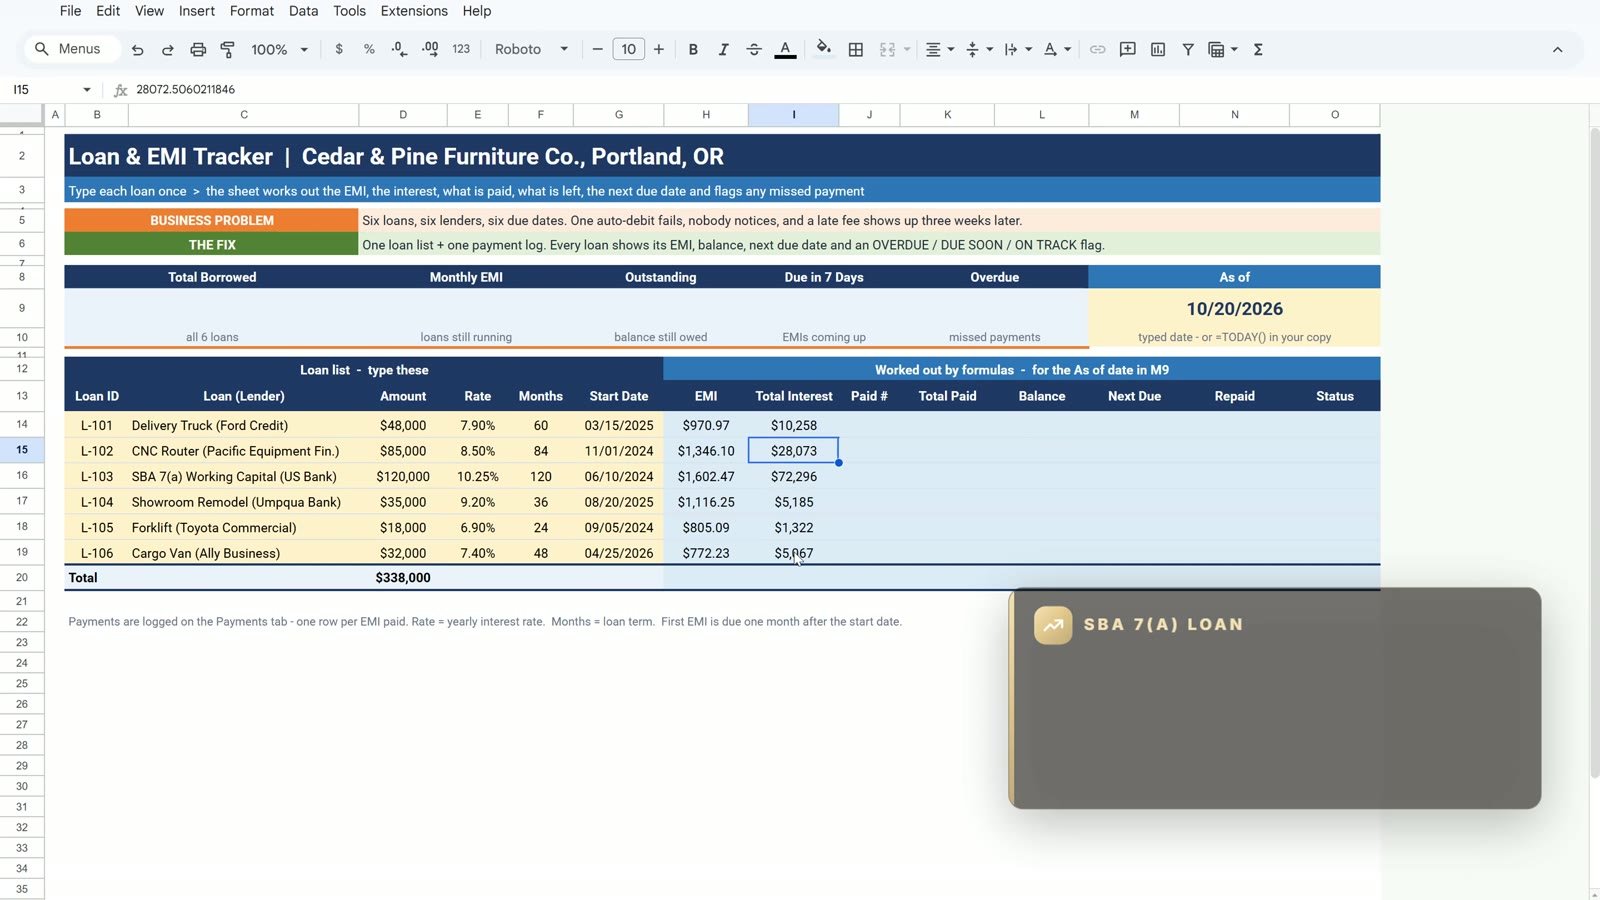Select loan ID L-103 cell
This screenshot has height=900, width=1600.
[97, 477]
